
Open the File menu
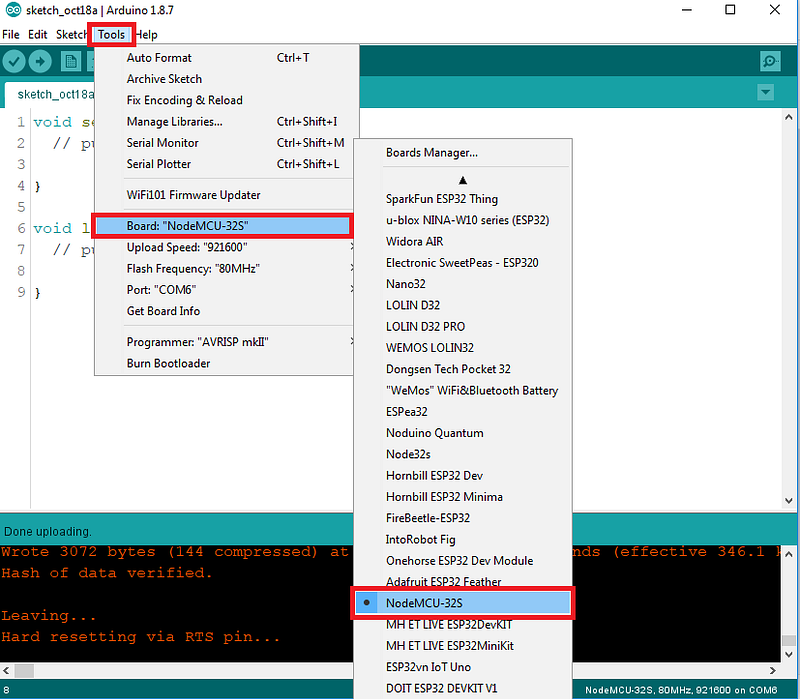pos(11,35)
